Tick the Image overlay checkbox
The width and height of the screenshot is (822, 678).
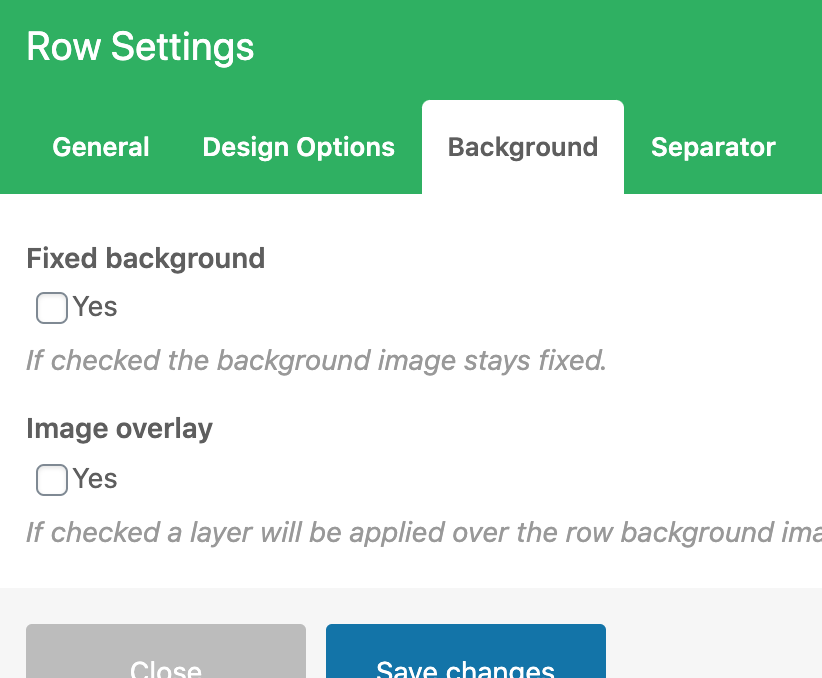52,480
